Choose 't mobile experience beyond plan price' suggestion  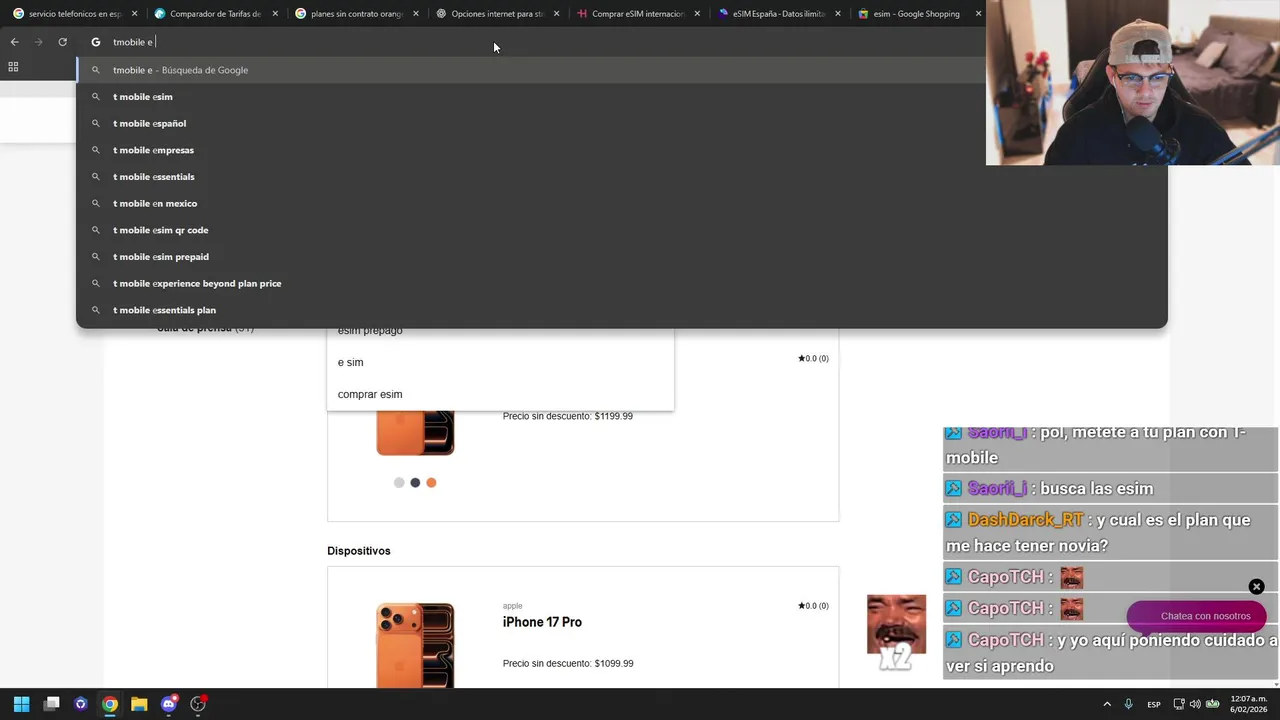621,283
